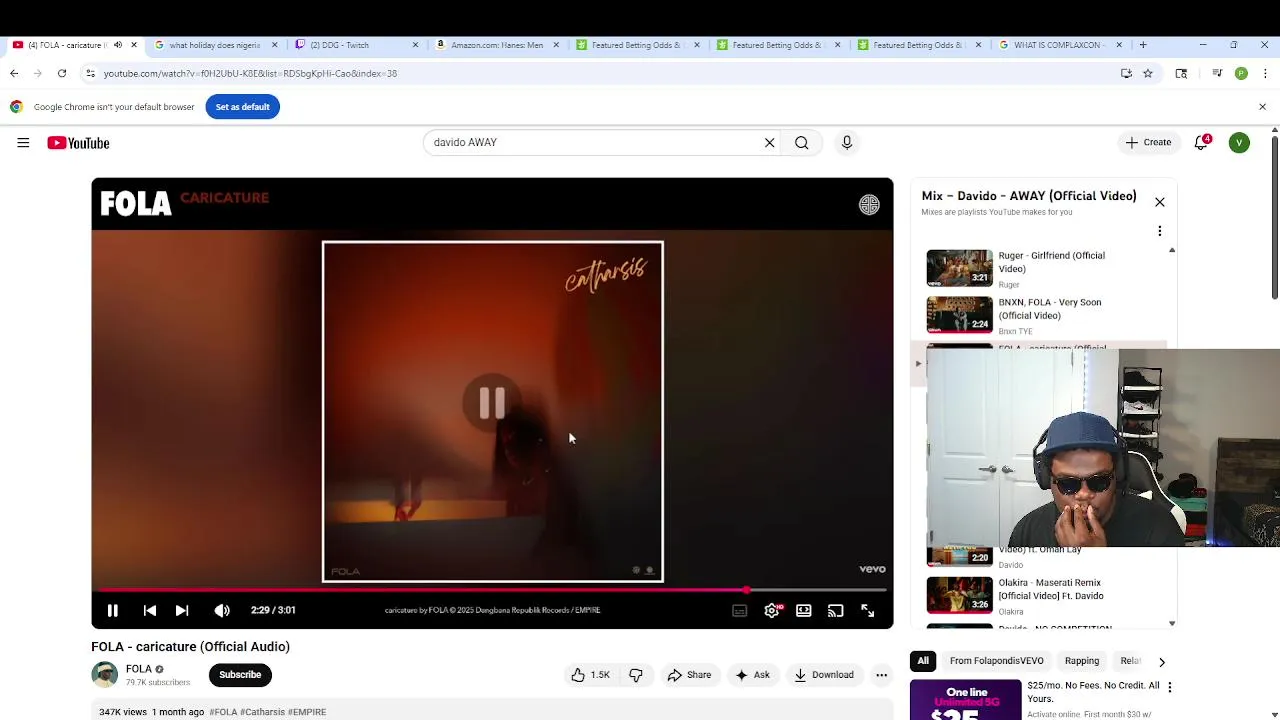Download the video
The height and width of the screenshot is (720, 1280).
824,675
